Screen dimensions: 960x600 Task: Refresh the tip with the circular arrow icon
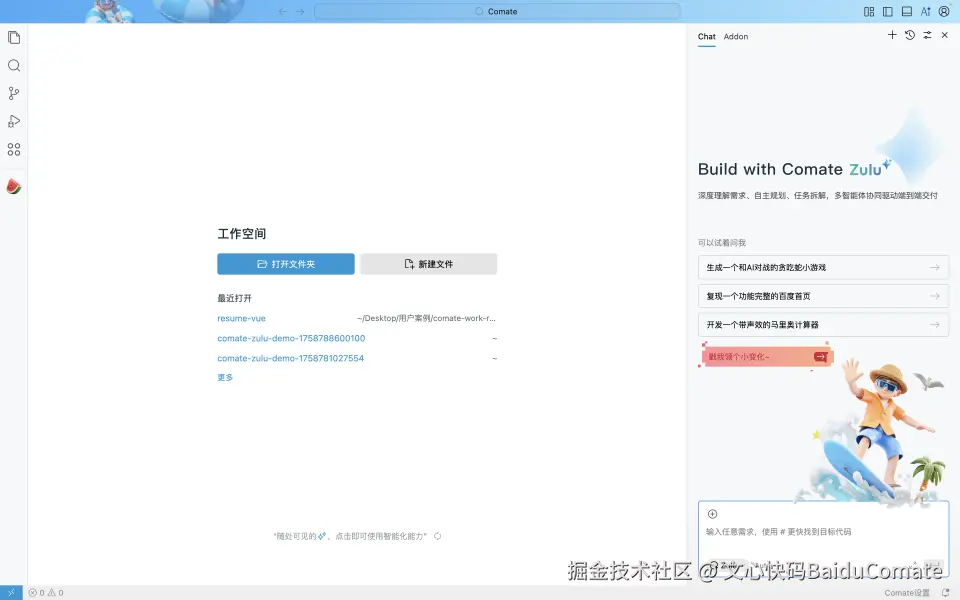(438, 536)
